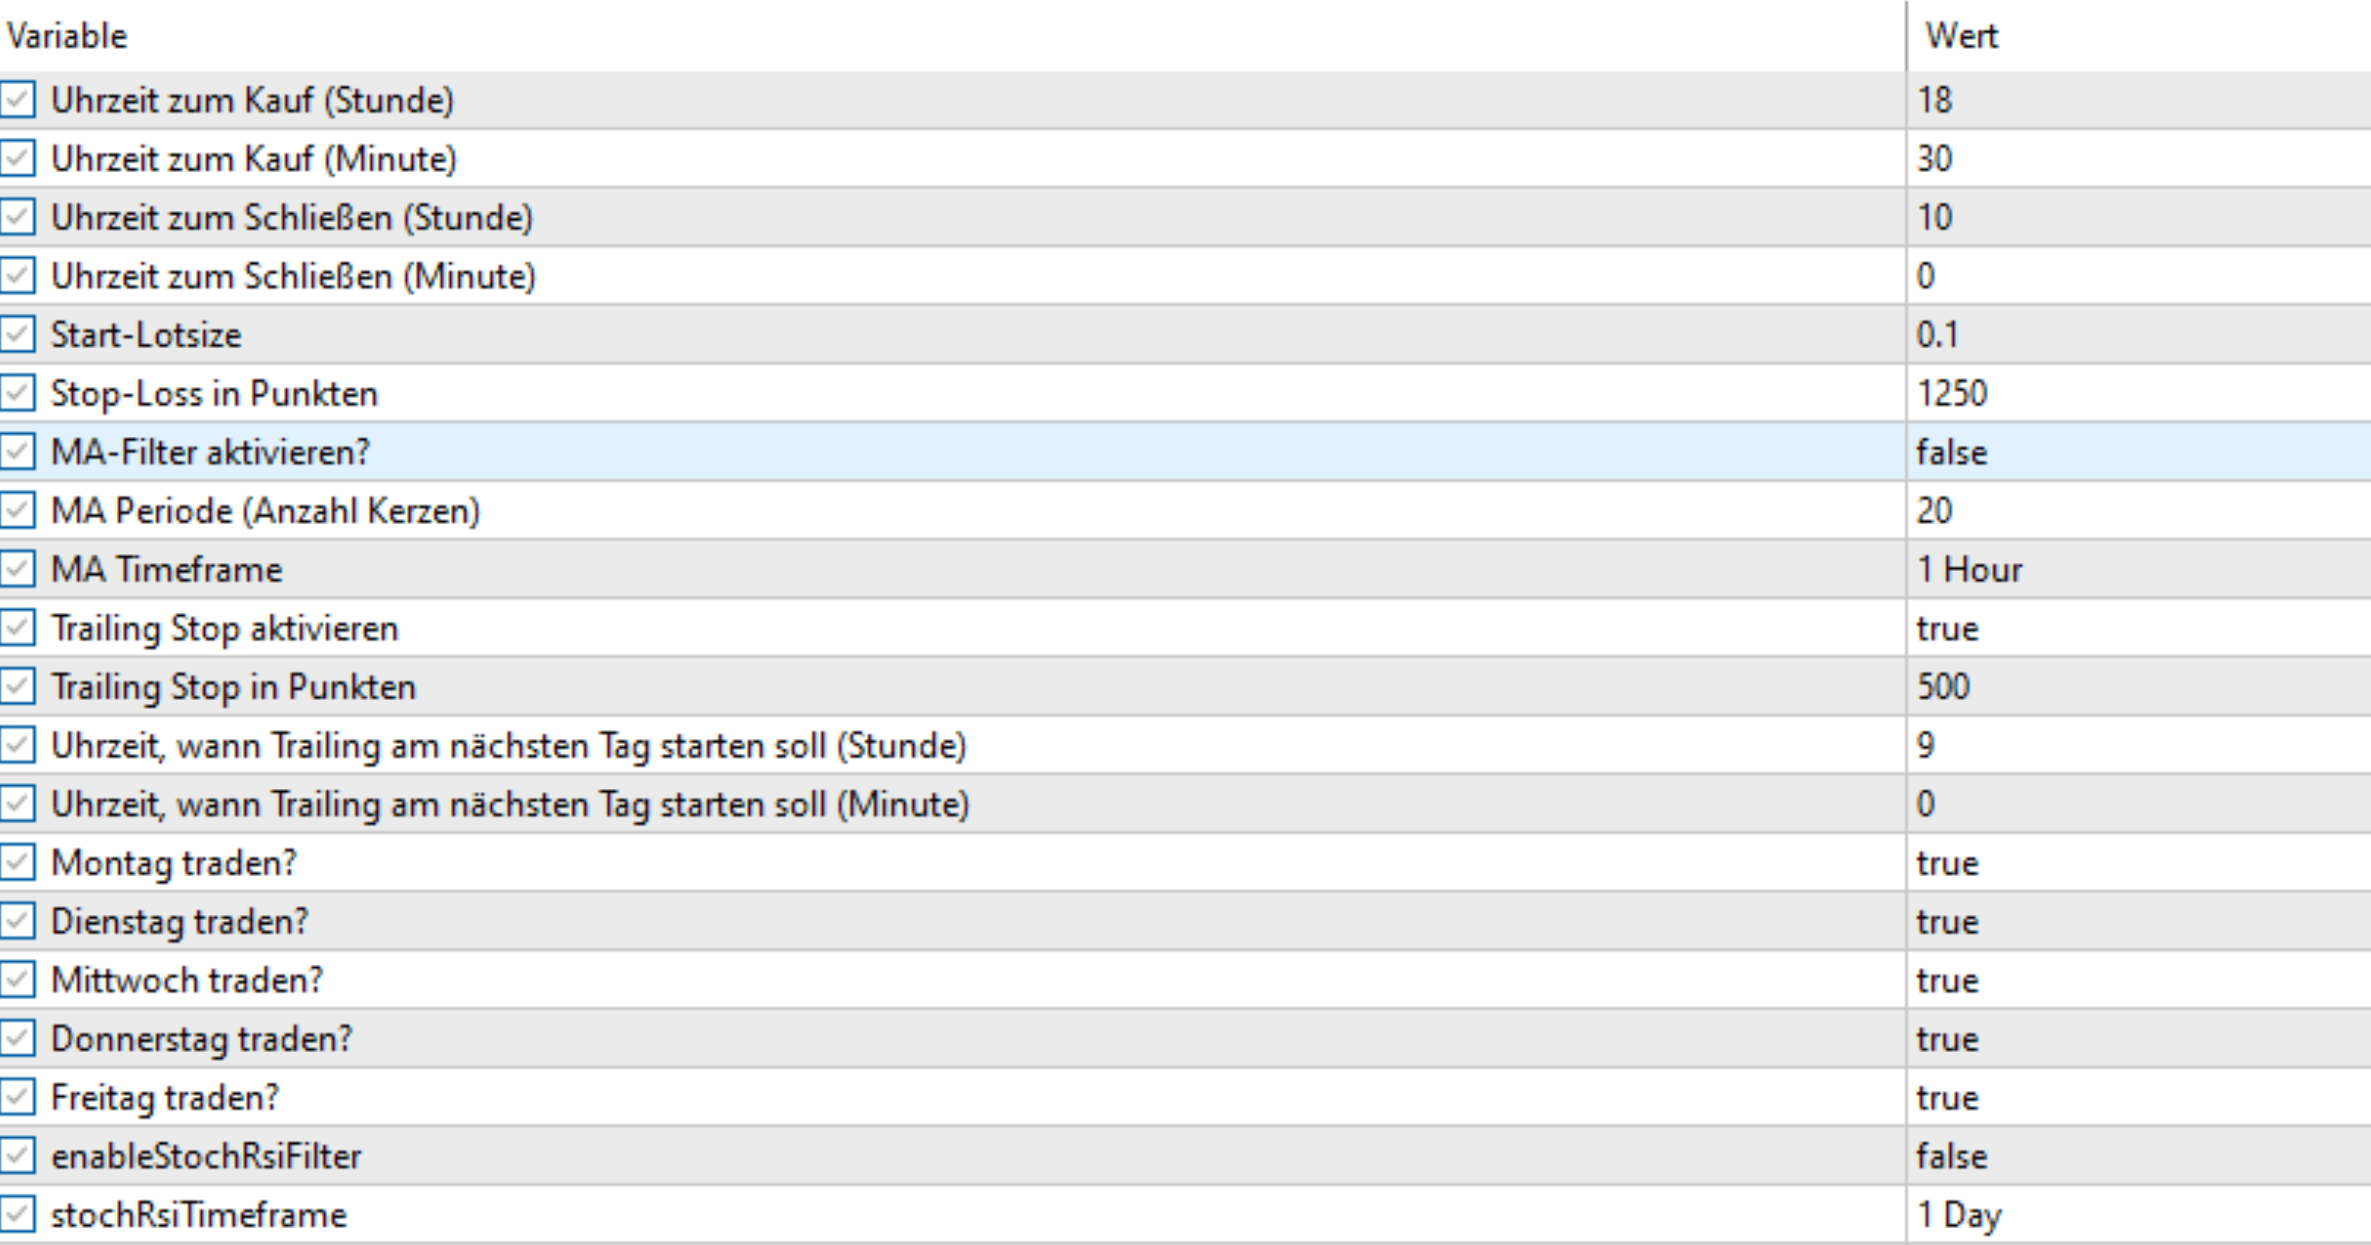Select the Start-Lotsize value 0.1
This screenshot has width=2371, height=1245.
click(1937, 335)
